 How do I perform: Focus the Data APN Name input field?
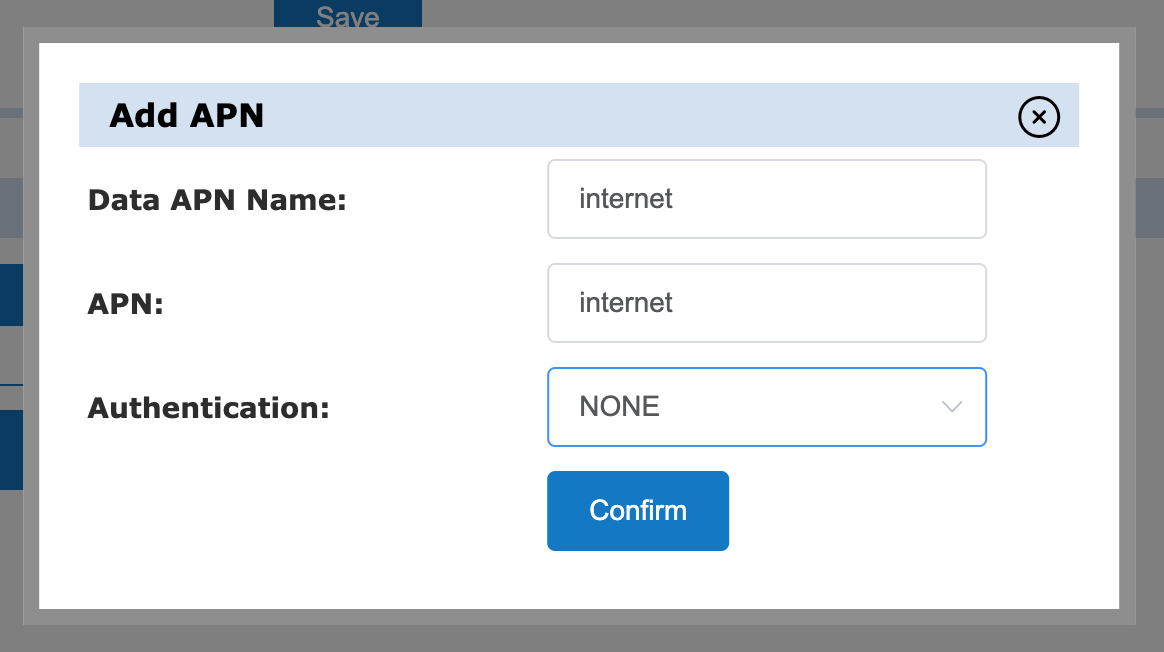(766, 199)
